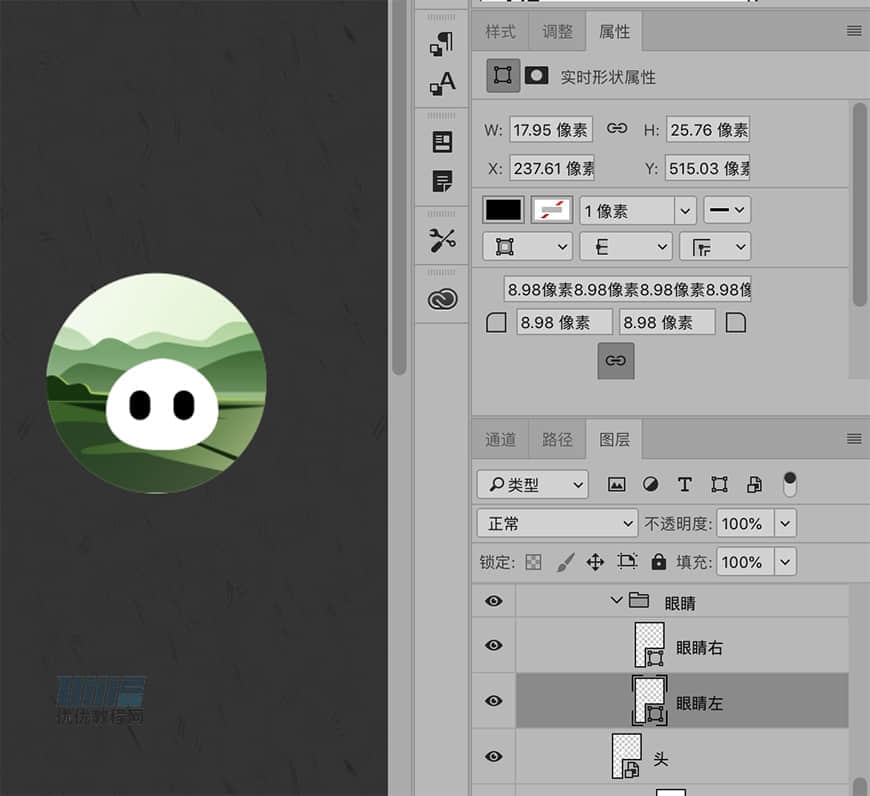The width and height of the screenshot is (870, 796).
Task: Filter layers by type (T) layers
Action: pyautogui.click(x=684, y=485)
